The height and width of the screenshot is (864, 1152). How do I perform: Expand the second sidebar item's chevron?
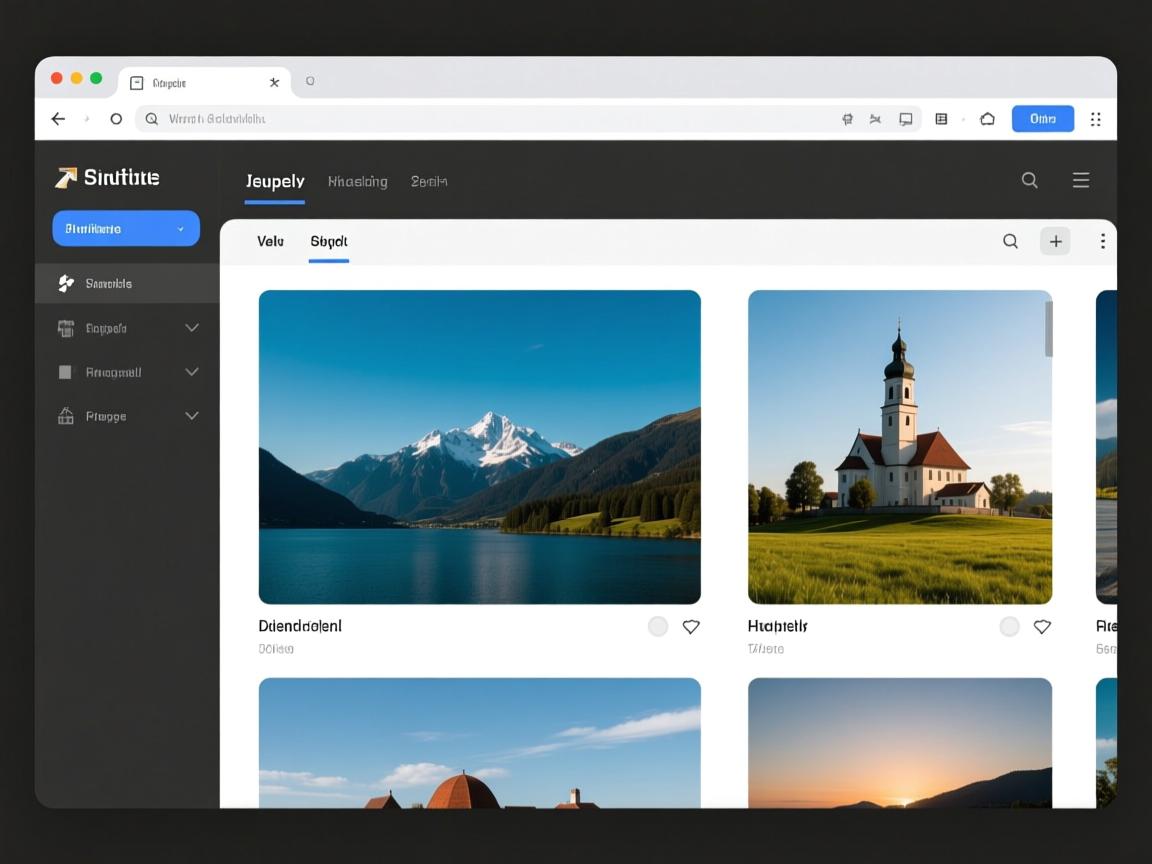(191, 328)
